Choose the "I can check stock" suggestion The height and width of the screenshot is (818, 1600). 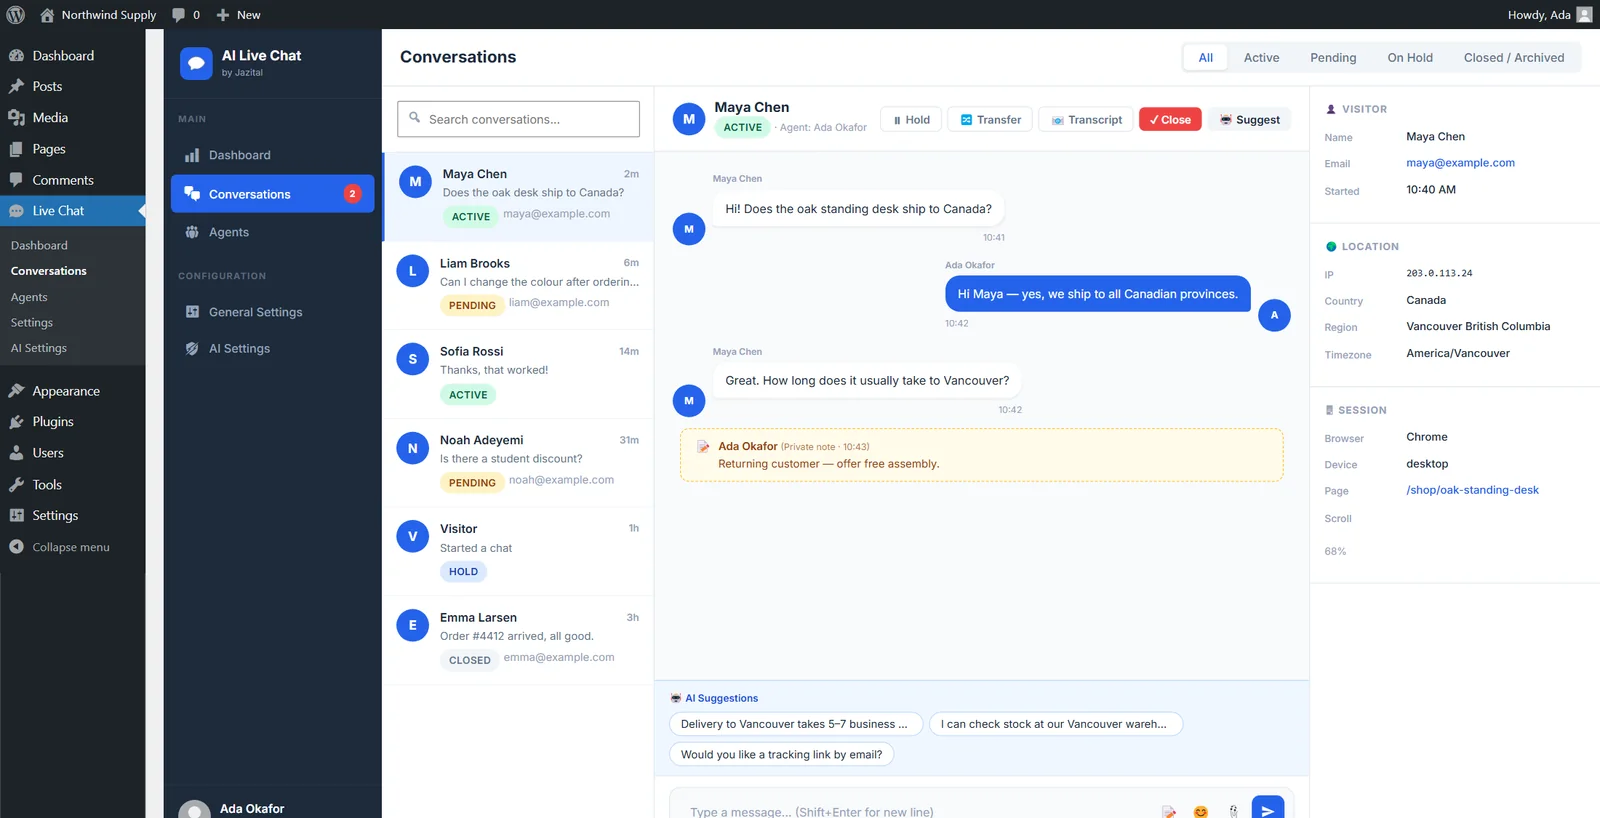tap(1055, 724)
